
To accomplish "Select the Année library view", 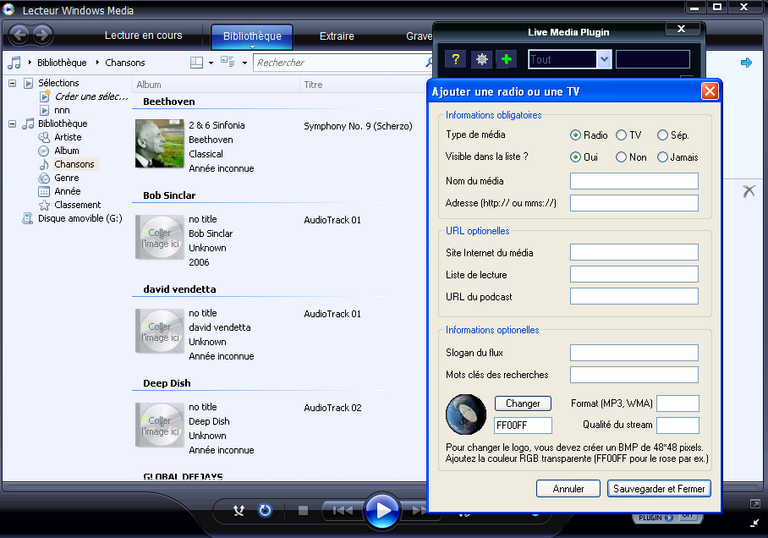I will 67,191.
